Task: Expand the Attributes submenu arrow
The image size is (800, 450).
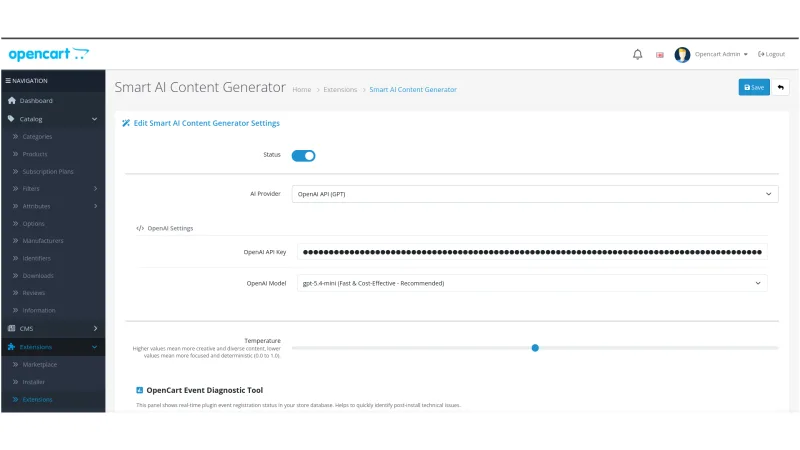Action: tap(95, 206)
